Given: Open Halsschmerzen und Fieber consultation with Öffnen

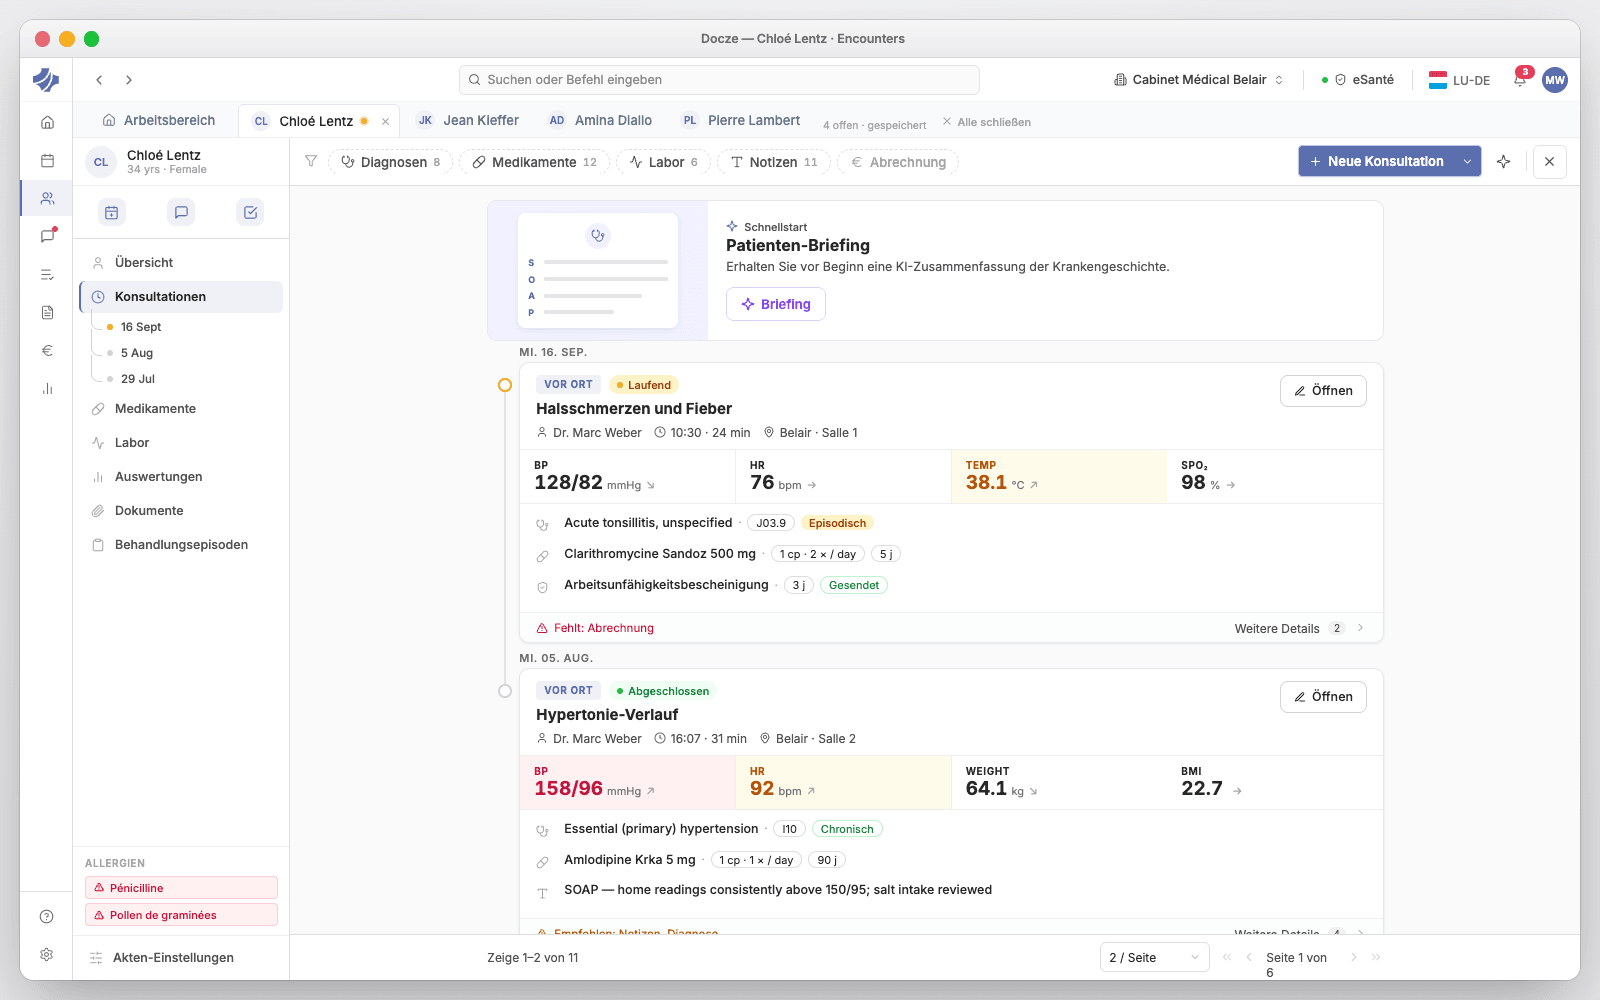Looking at the screenshot, I should coord(1323,390).
